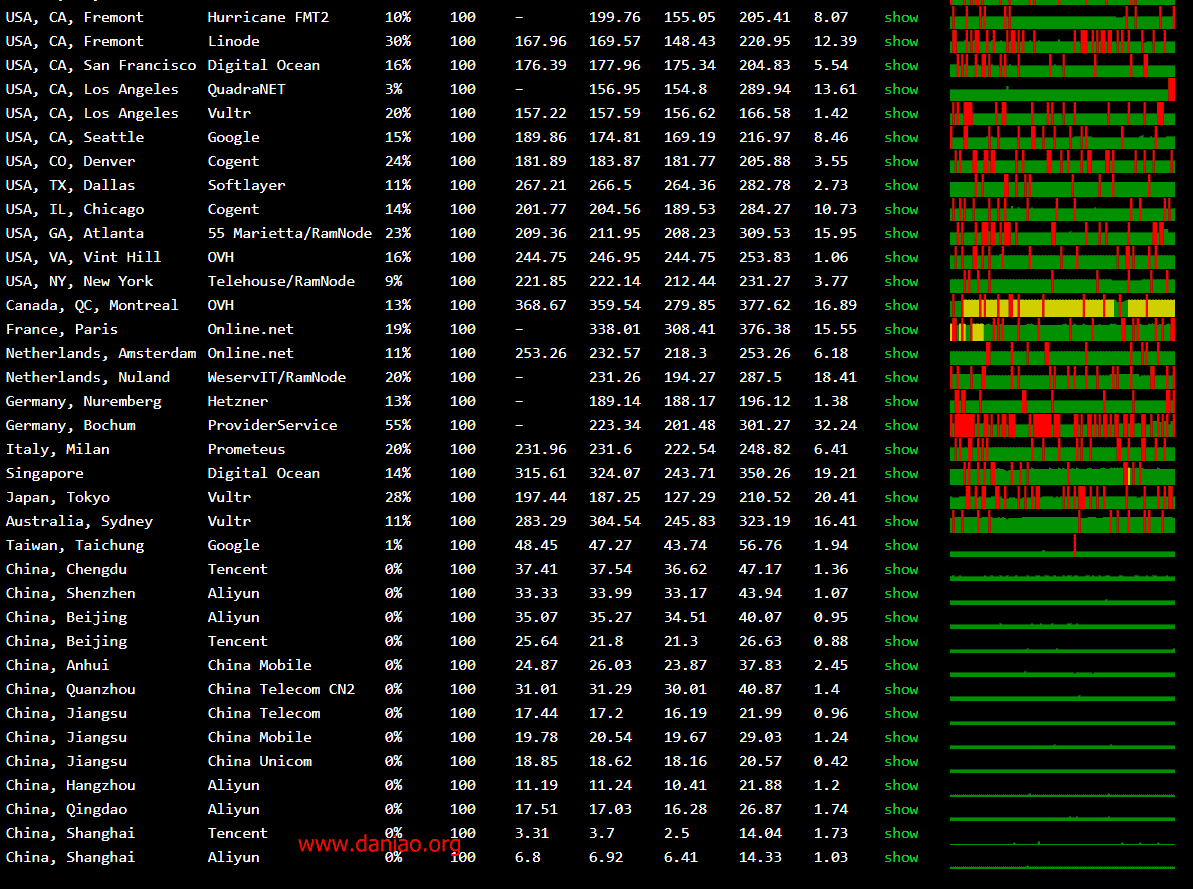The height and width of the screenshot is (889, 1193).
Task: Select the text 'Canada, QC, Montreal'
Action: tap(92, 305)
